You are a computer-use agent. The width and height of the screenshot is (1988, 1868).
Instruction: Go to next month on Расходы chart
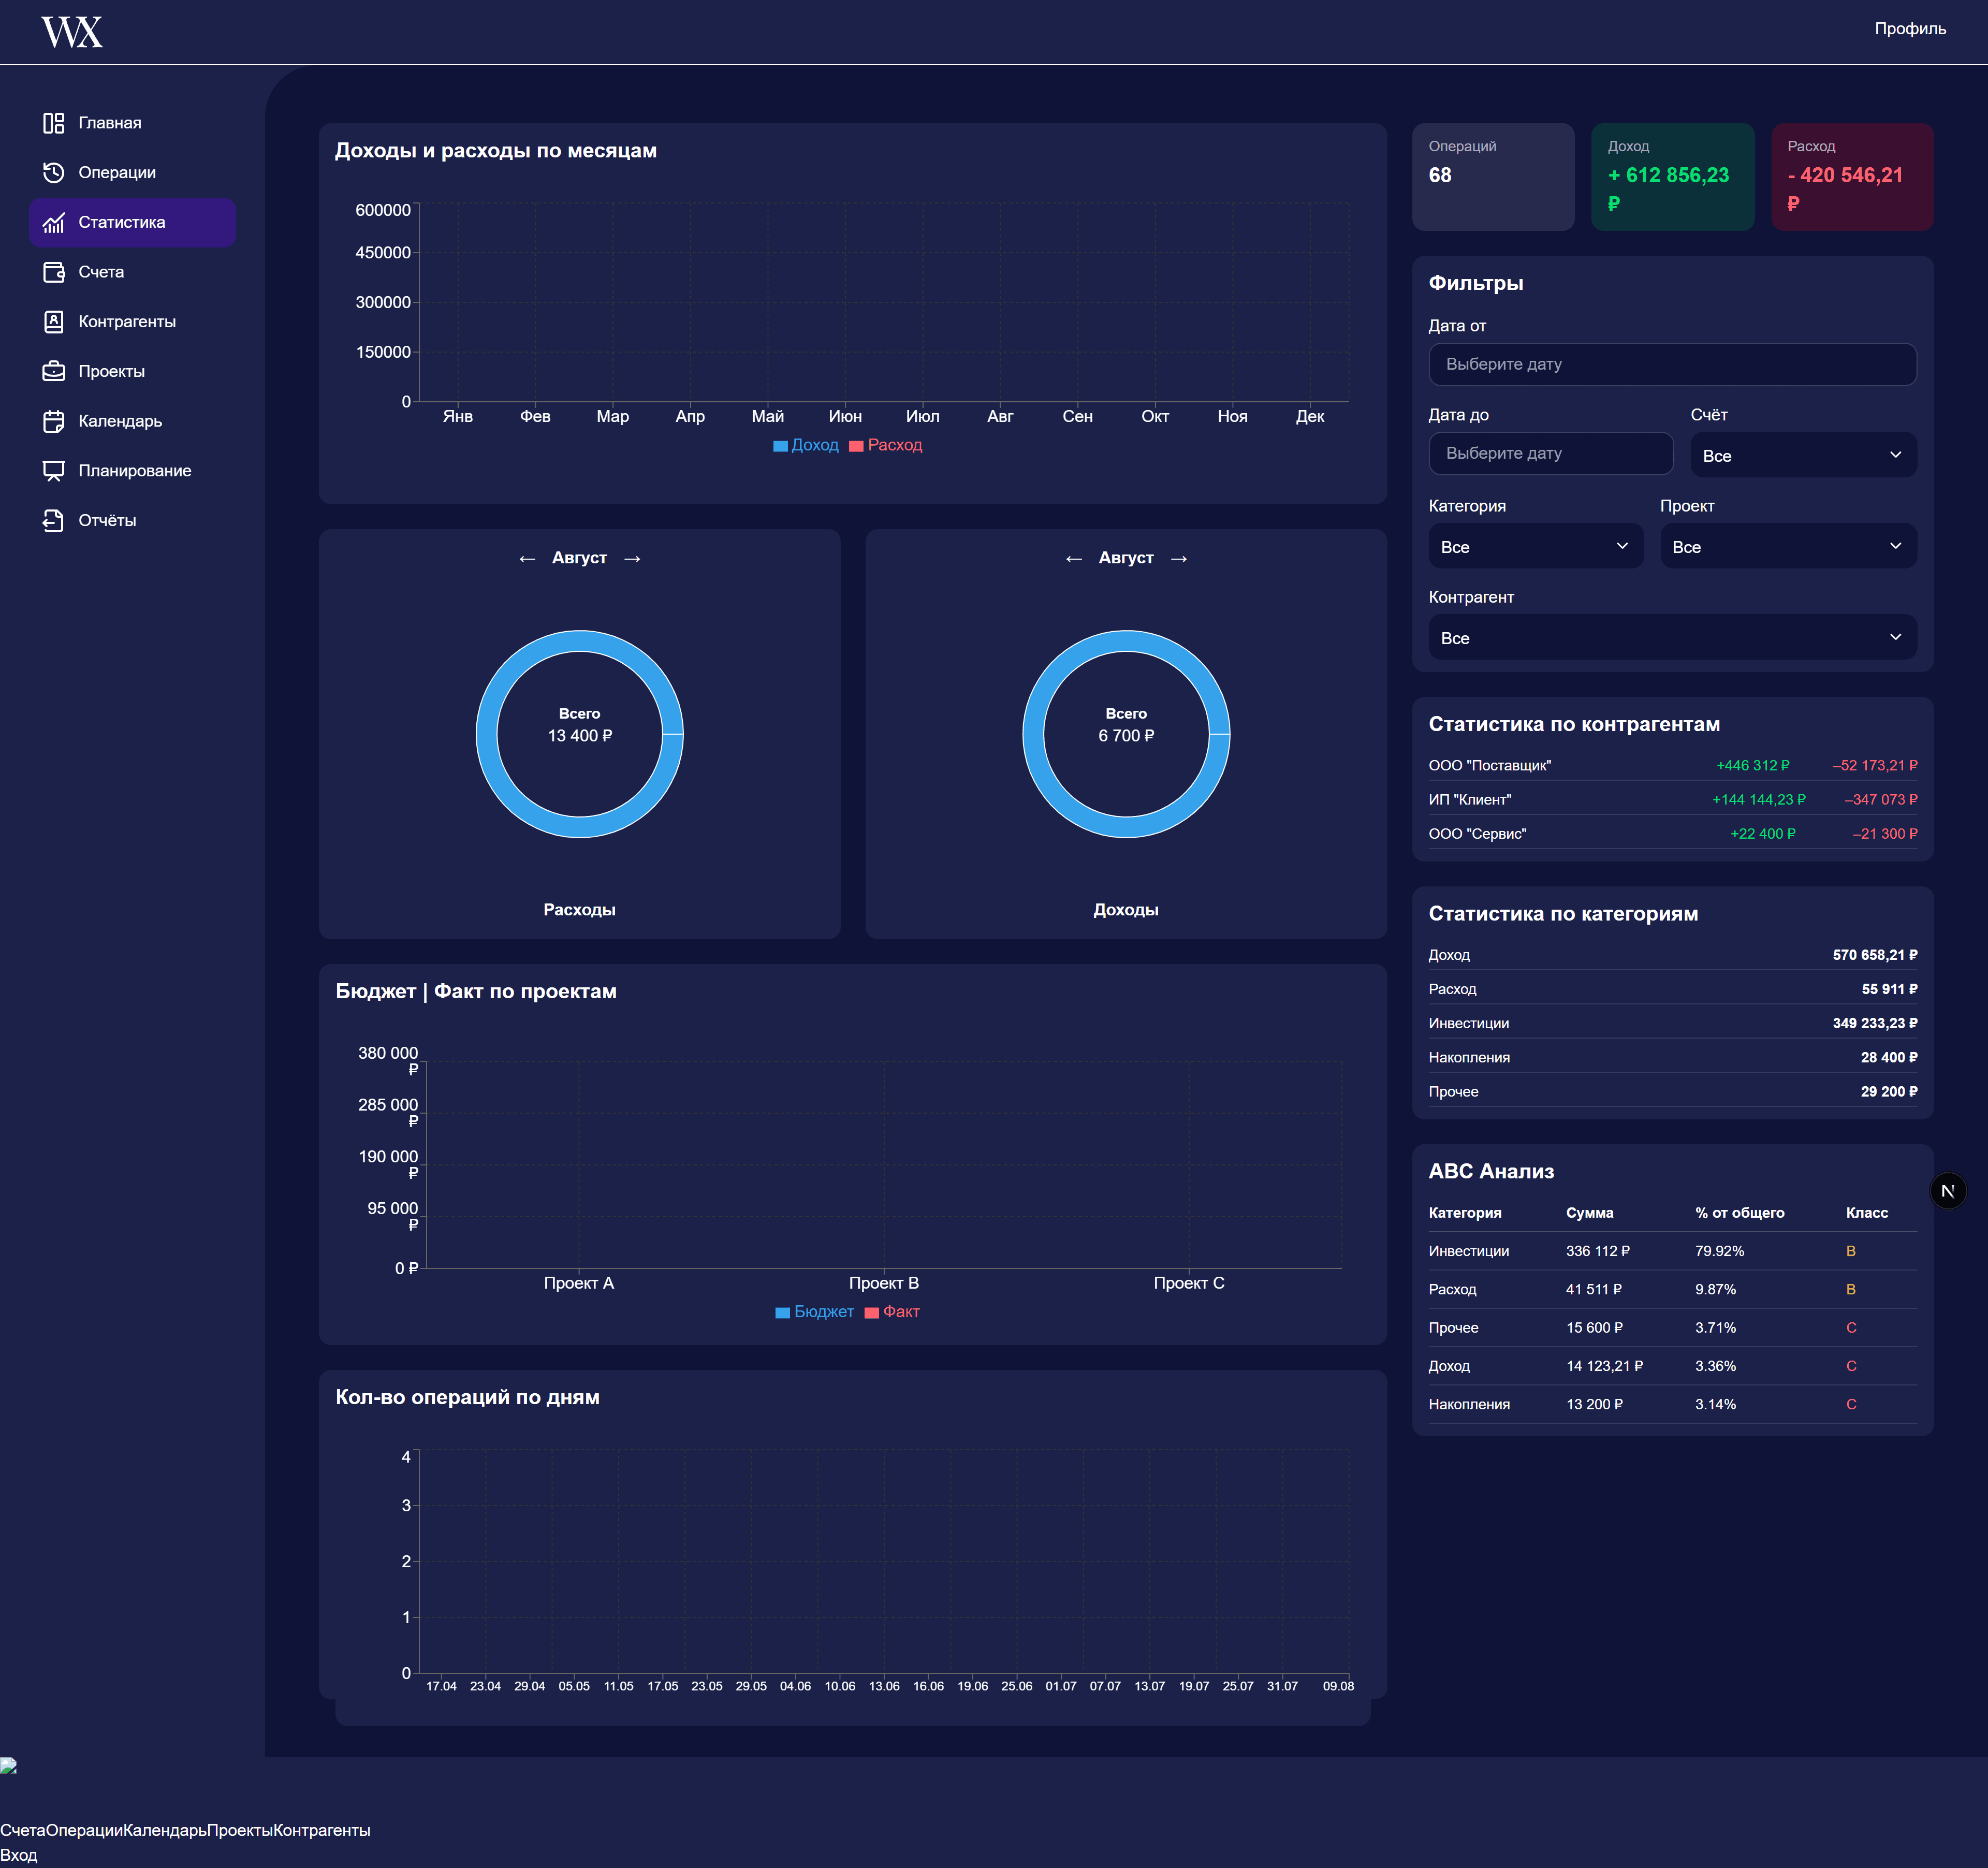(x=632, y=558)
